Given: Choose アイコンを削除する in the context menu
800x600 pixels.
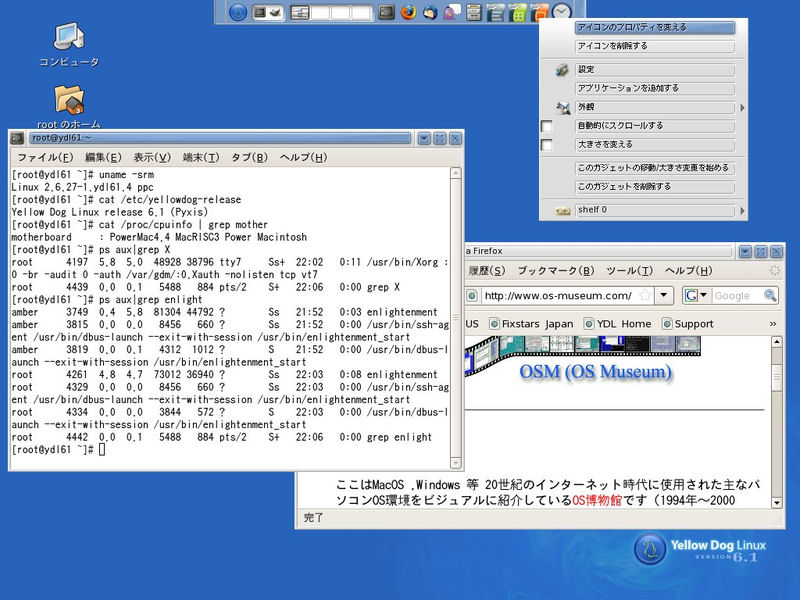Looking at the screenshot, I should click(655, 46).
